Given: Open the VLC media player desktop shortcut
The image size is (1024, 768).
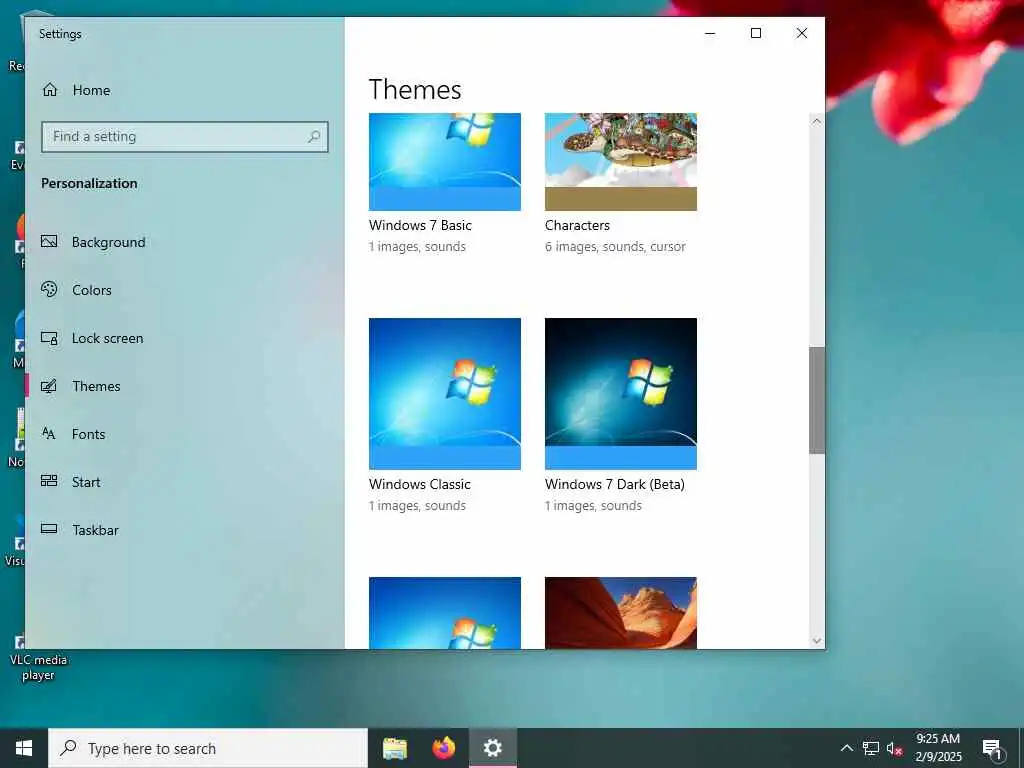Looking at the screenshot, I should (37, 658).
